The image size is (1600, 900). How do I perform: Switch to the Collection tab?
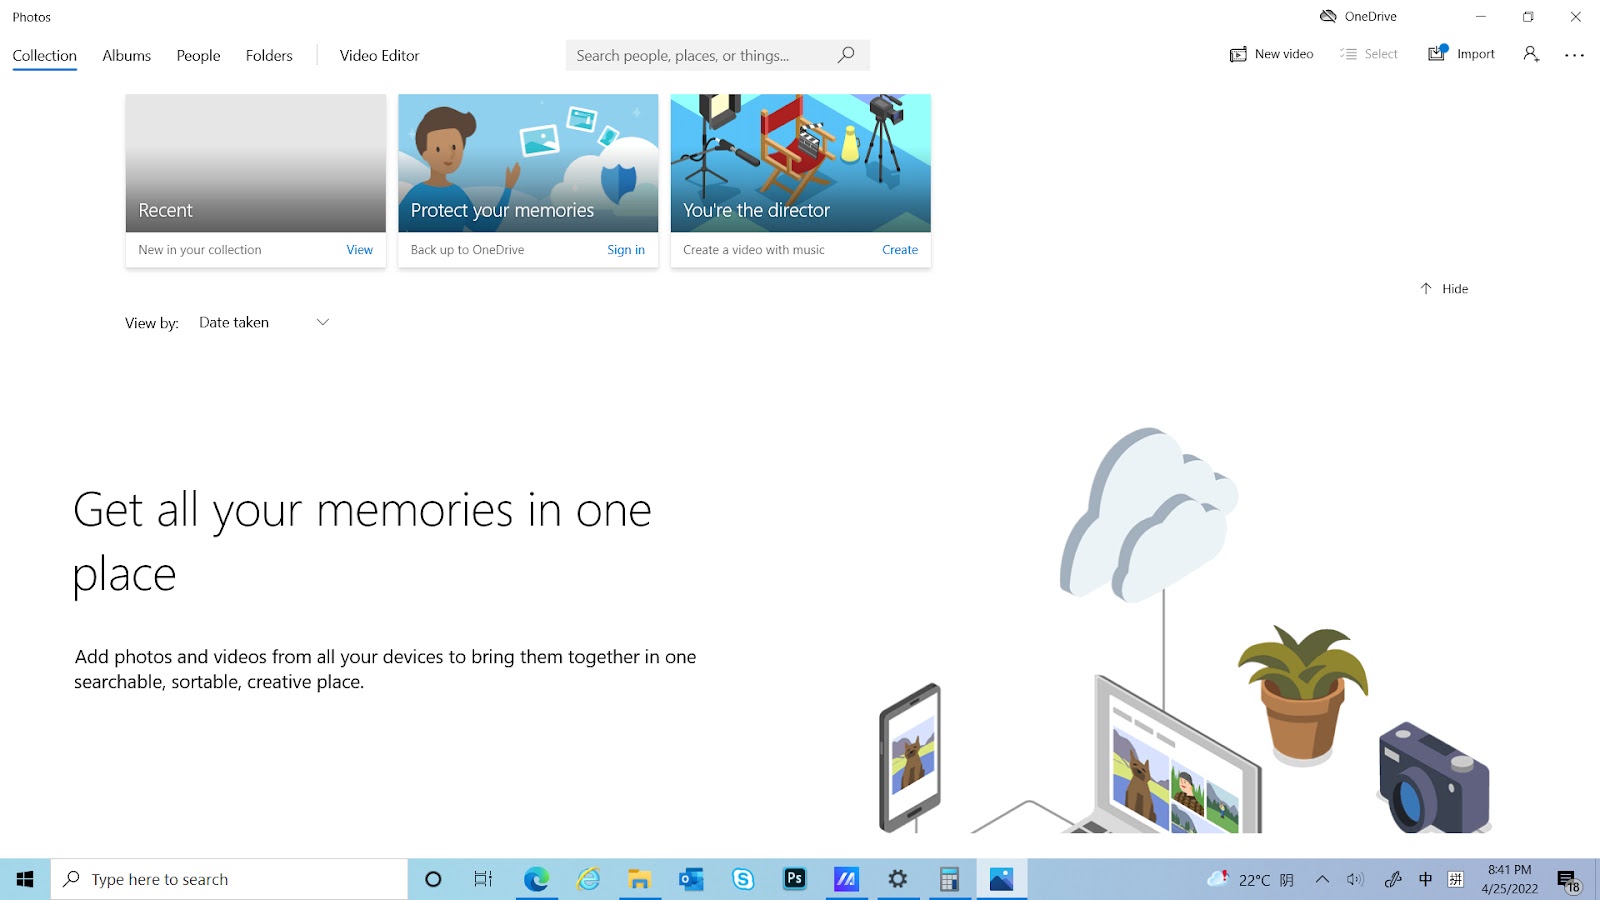point(44,55)
